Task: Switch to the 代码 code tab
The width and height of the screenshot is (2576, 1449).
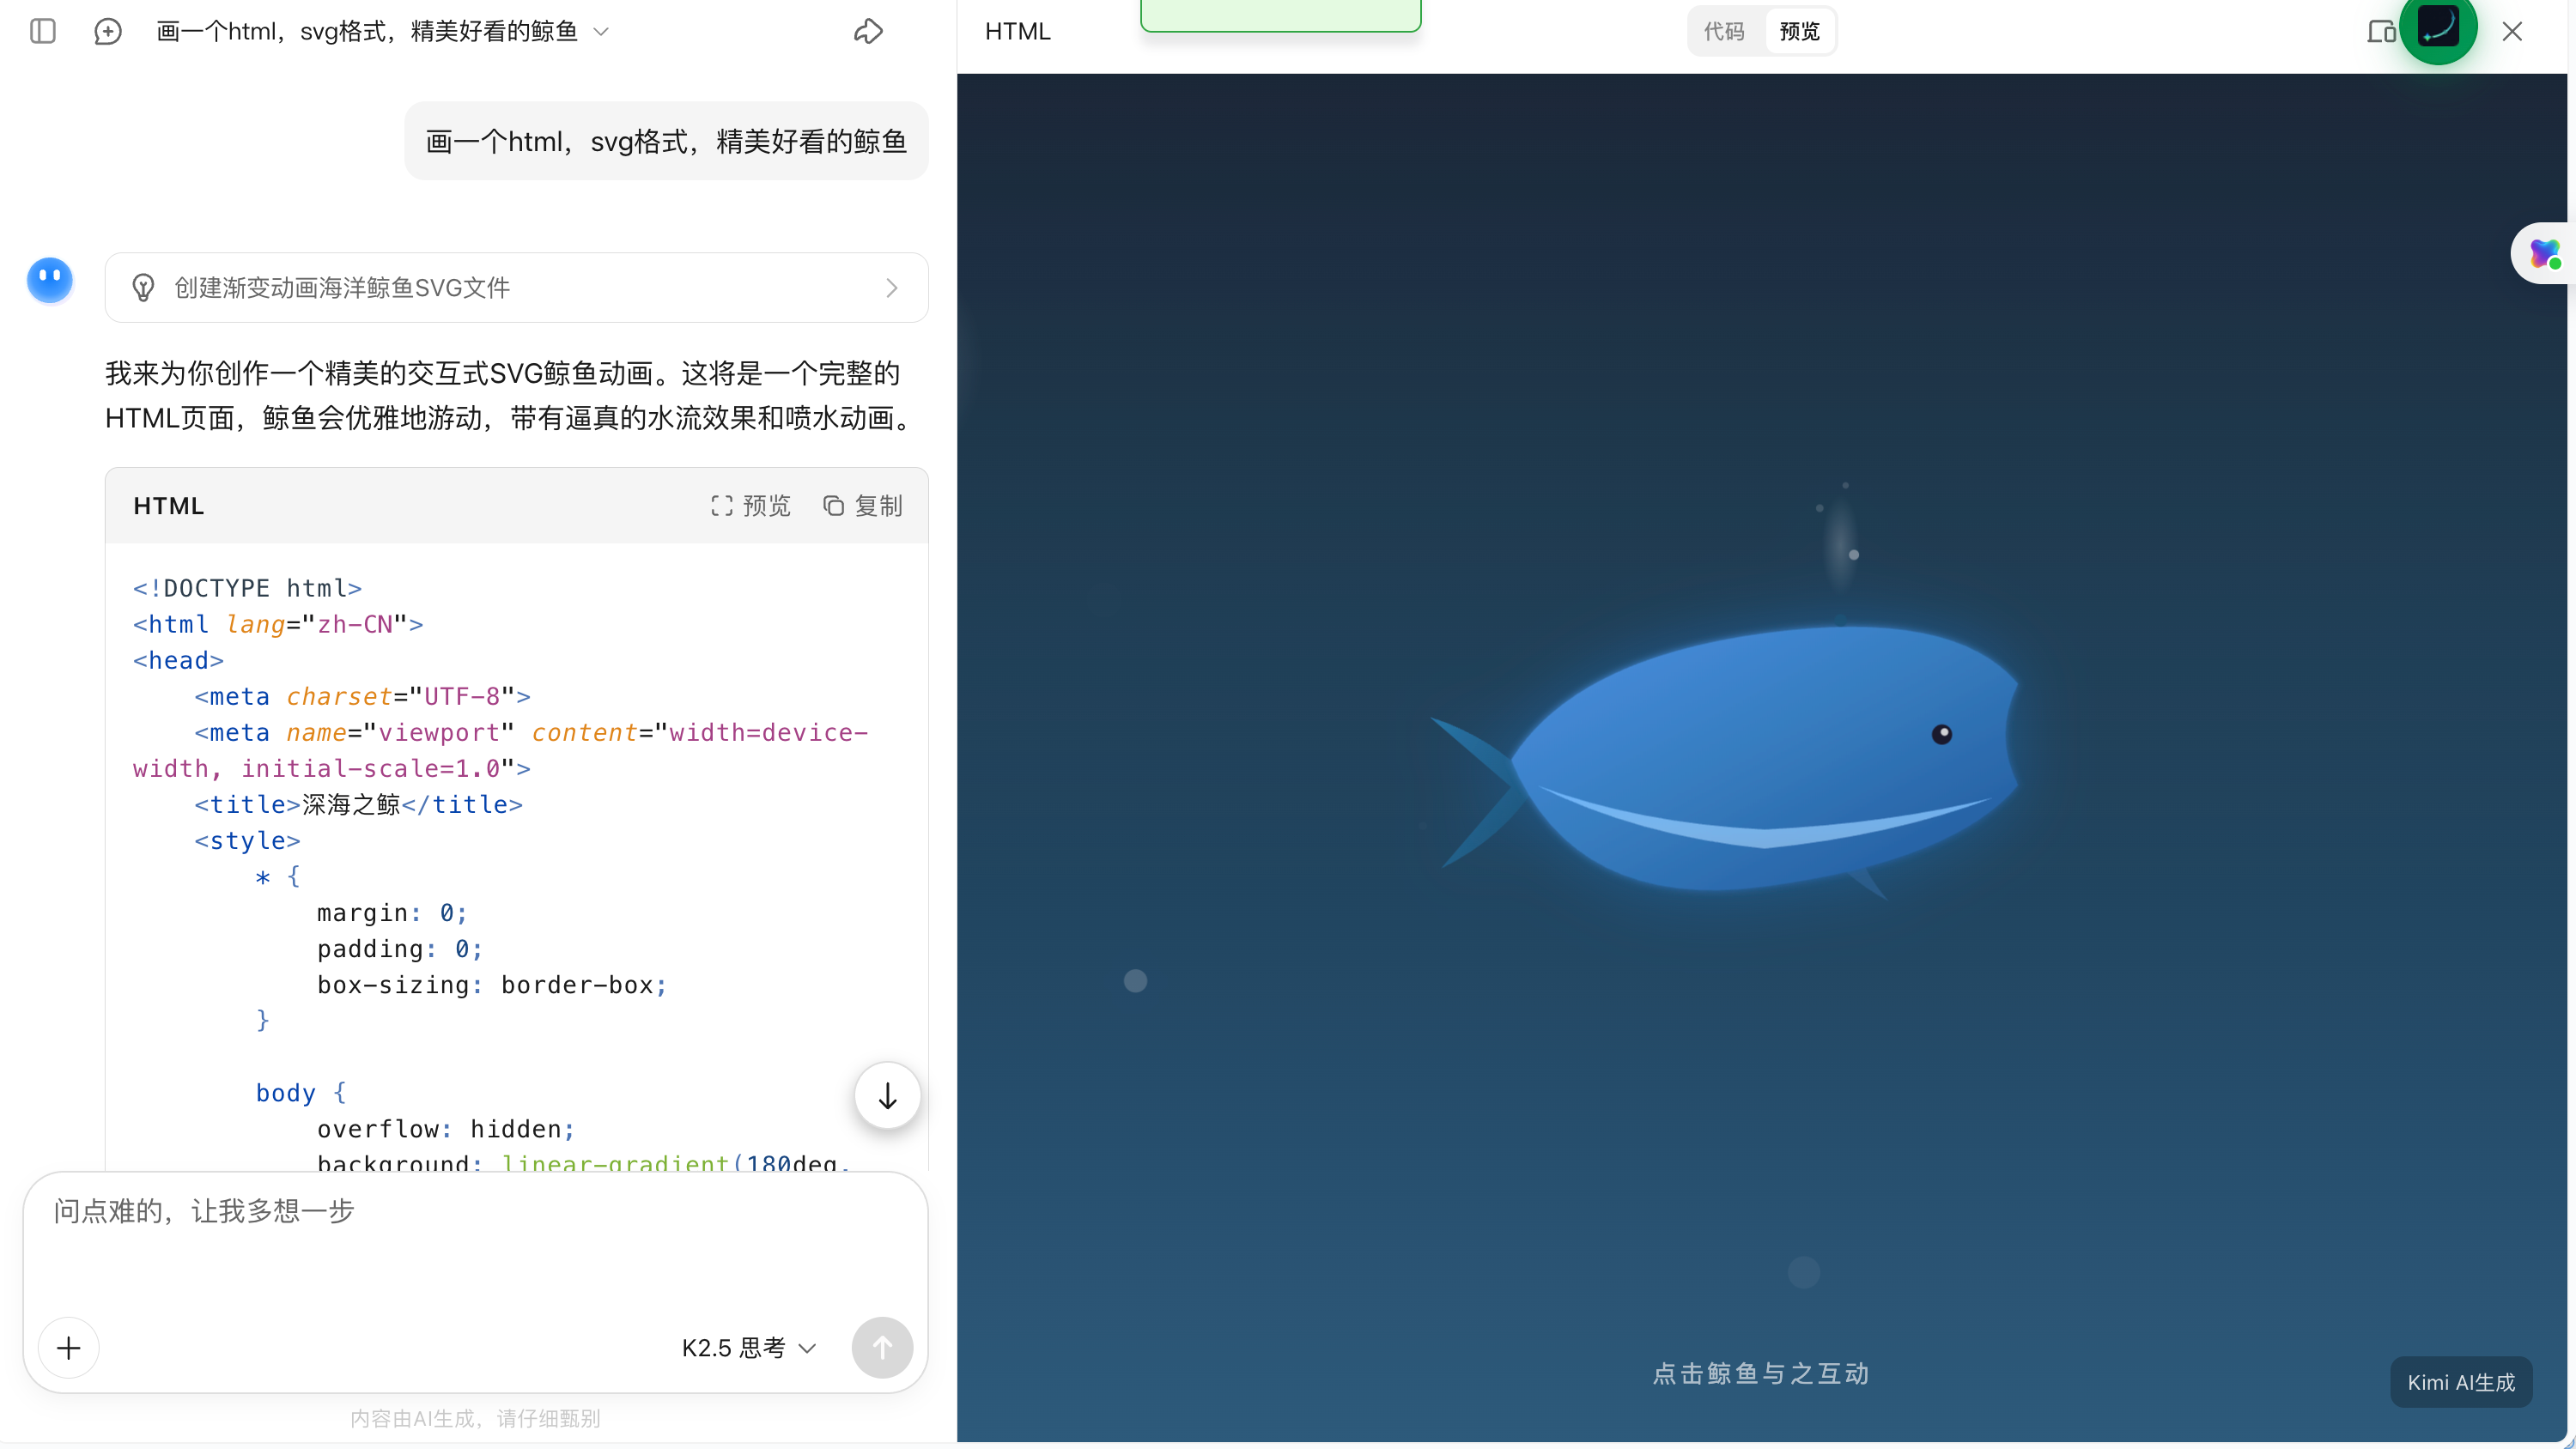Action: click(x=1724, y=31)
